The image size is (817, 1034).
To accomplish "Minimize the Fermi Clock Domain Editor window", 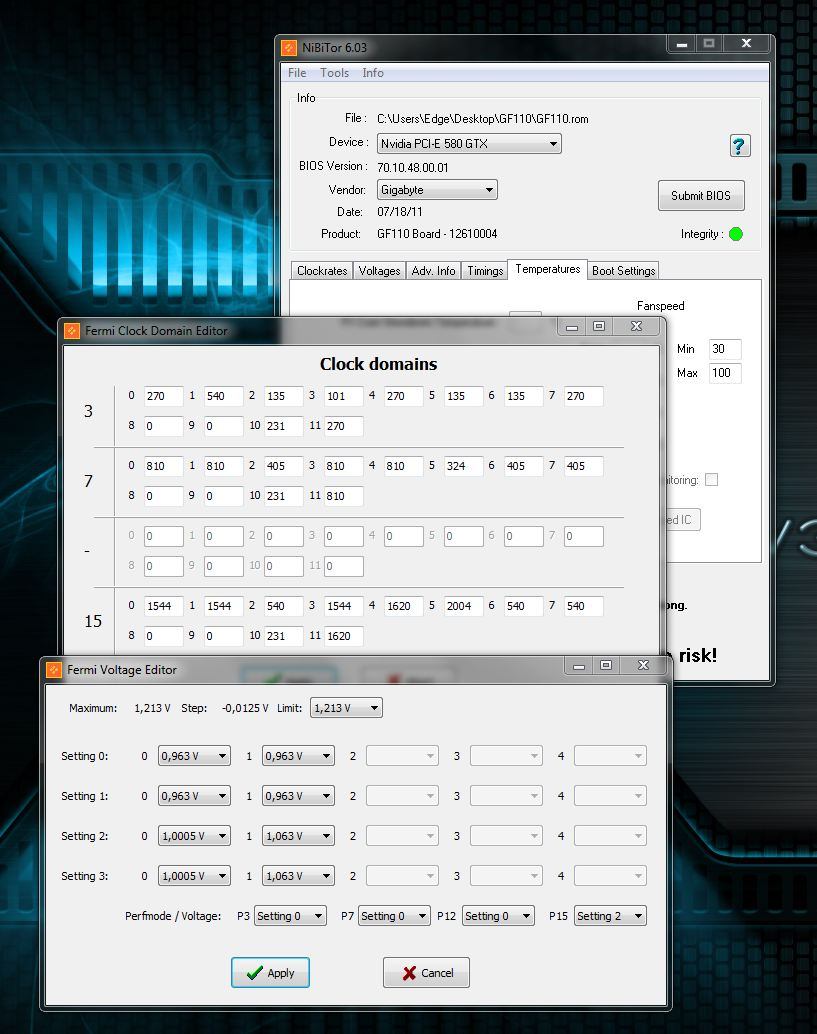I will coord(572,326).
